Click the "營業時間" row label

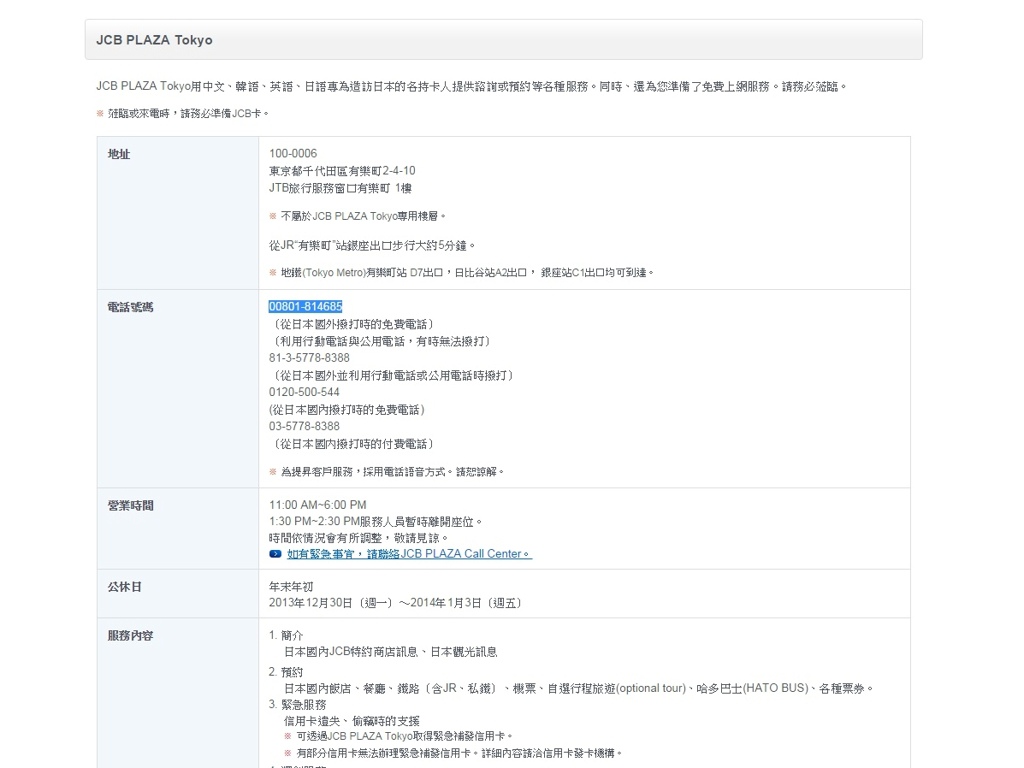pos(131,505)
